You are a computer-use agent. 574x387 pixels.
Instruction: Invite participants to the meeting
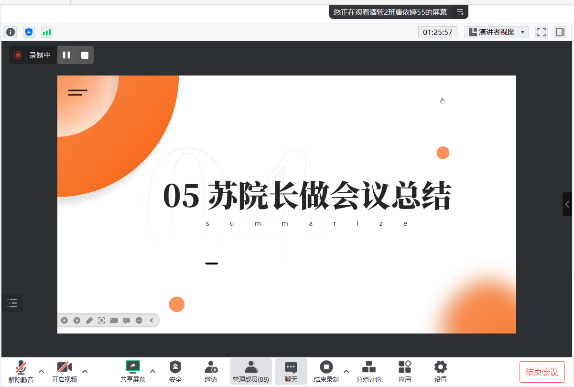pos(211,371)
